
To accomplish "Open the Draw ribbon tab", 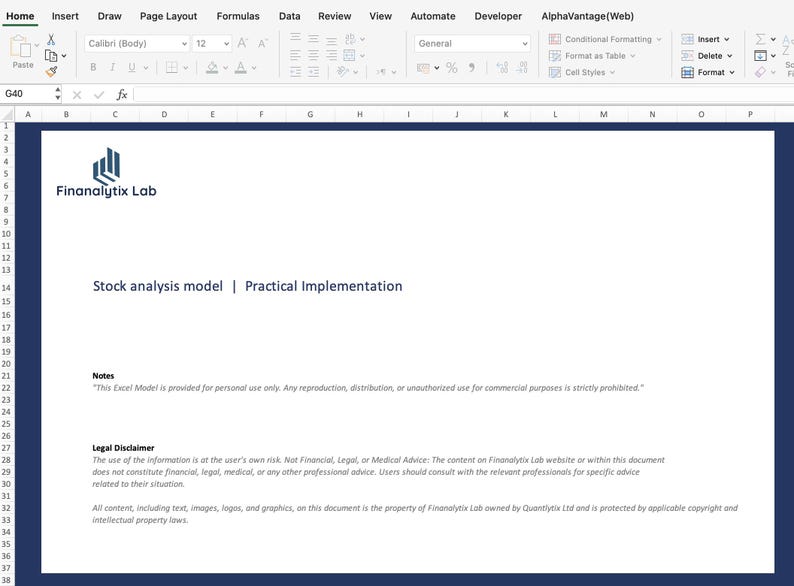I will tap(109, 16).
